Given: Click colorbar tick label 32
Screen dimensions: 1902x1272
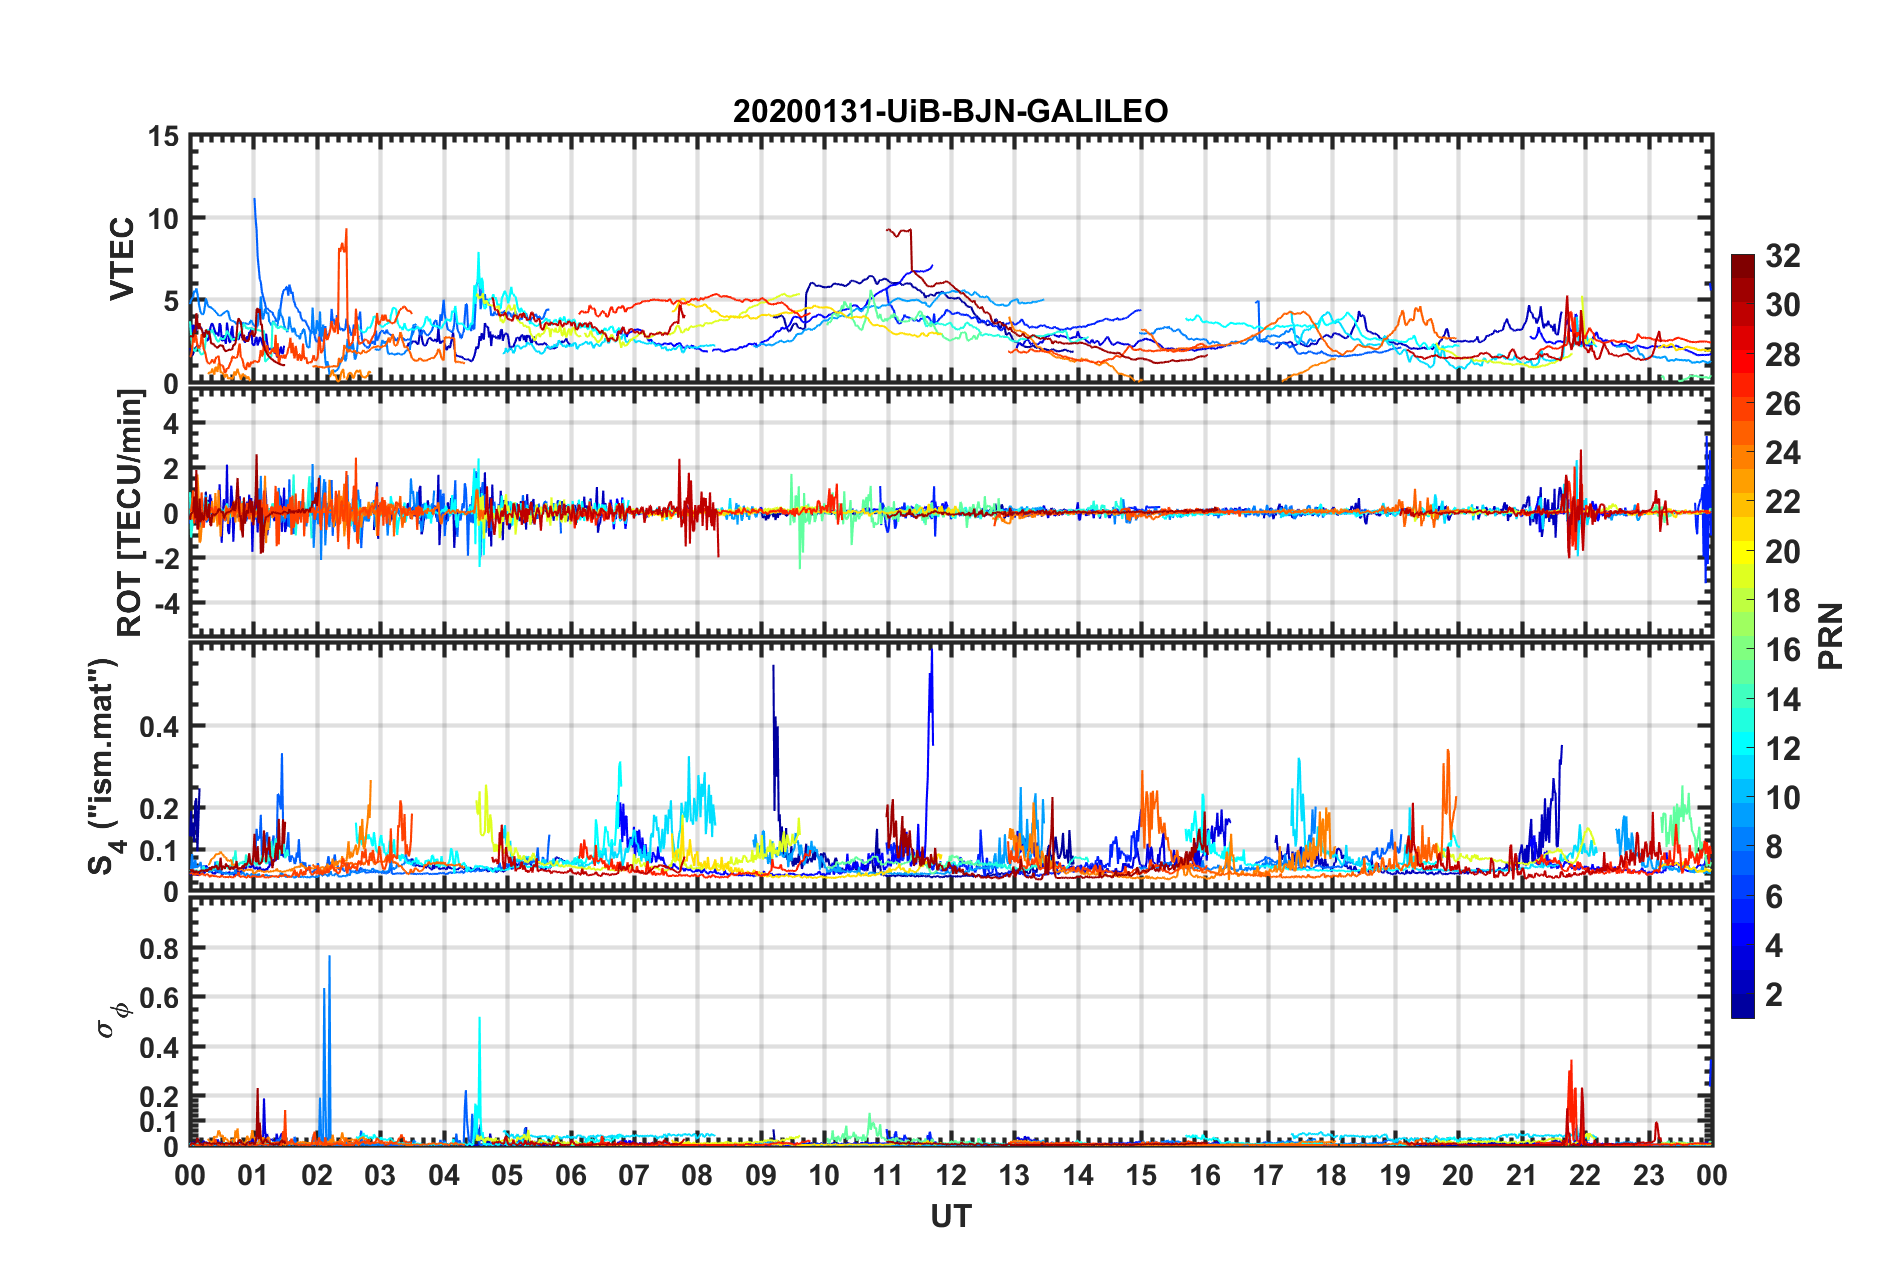Looking at the screenshot, I should (1782, 256).
